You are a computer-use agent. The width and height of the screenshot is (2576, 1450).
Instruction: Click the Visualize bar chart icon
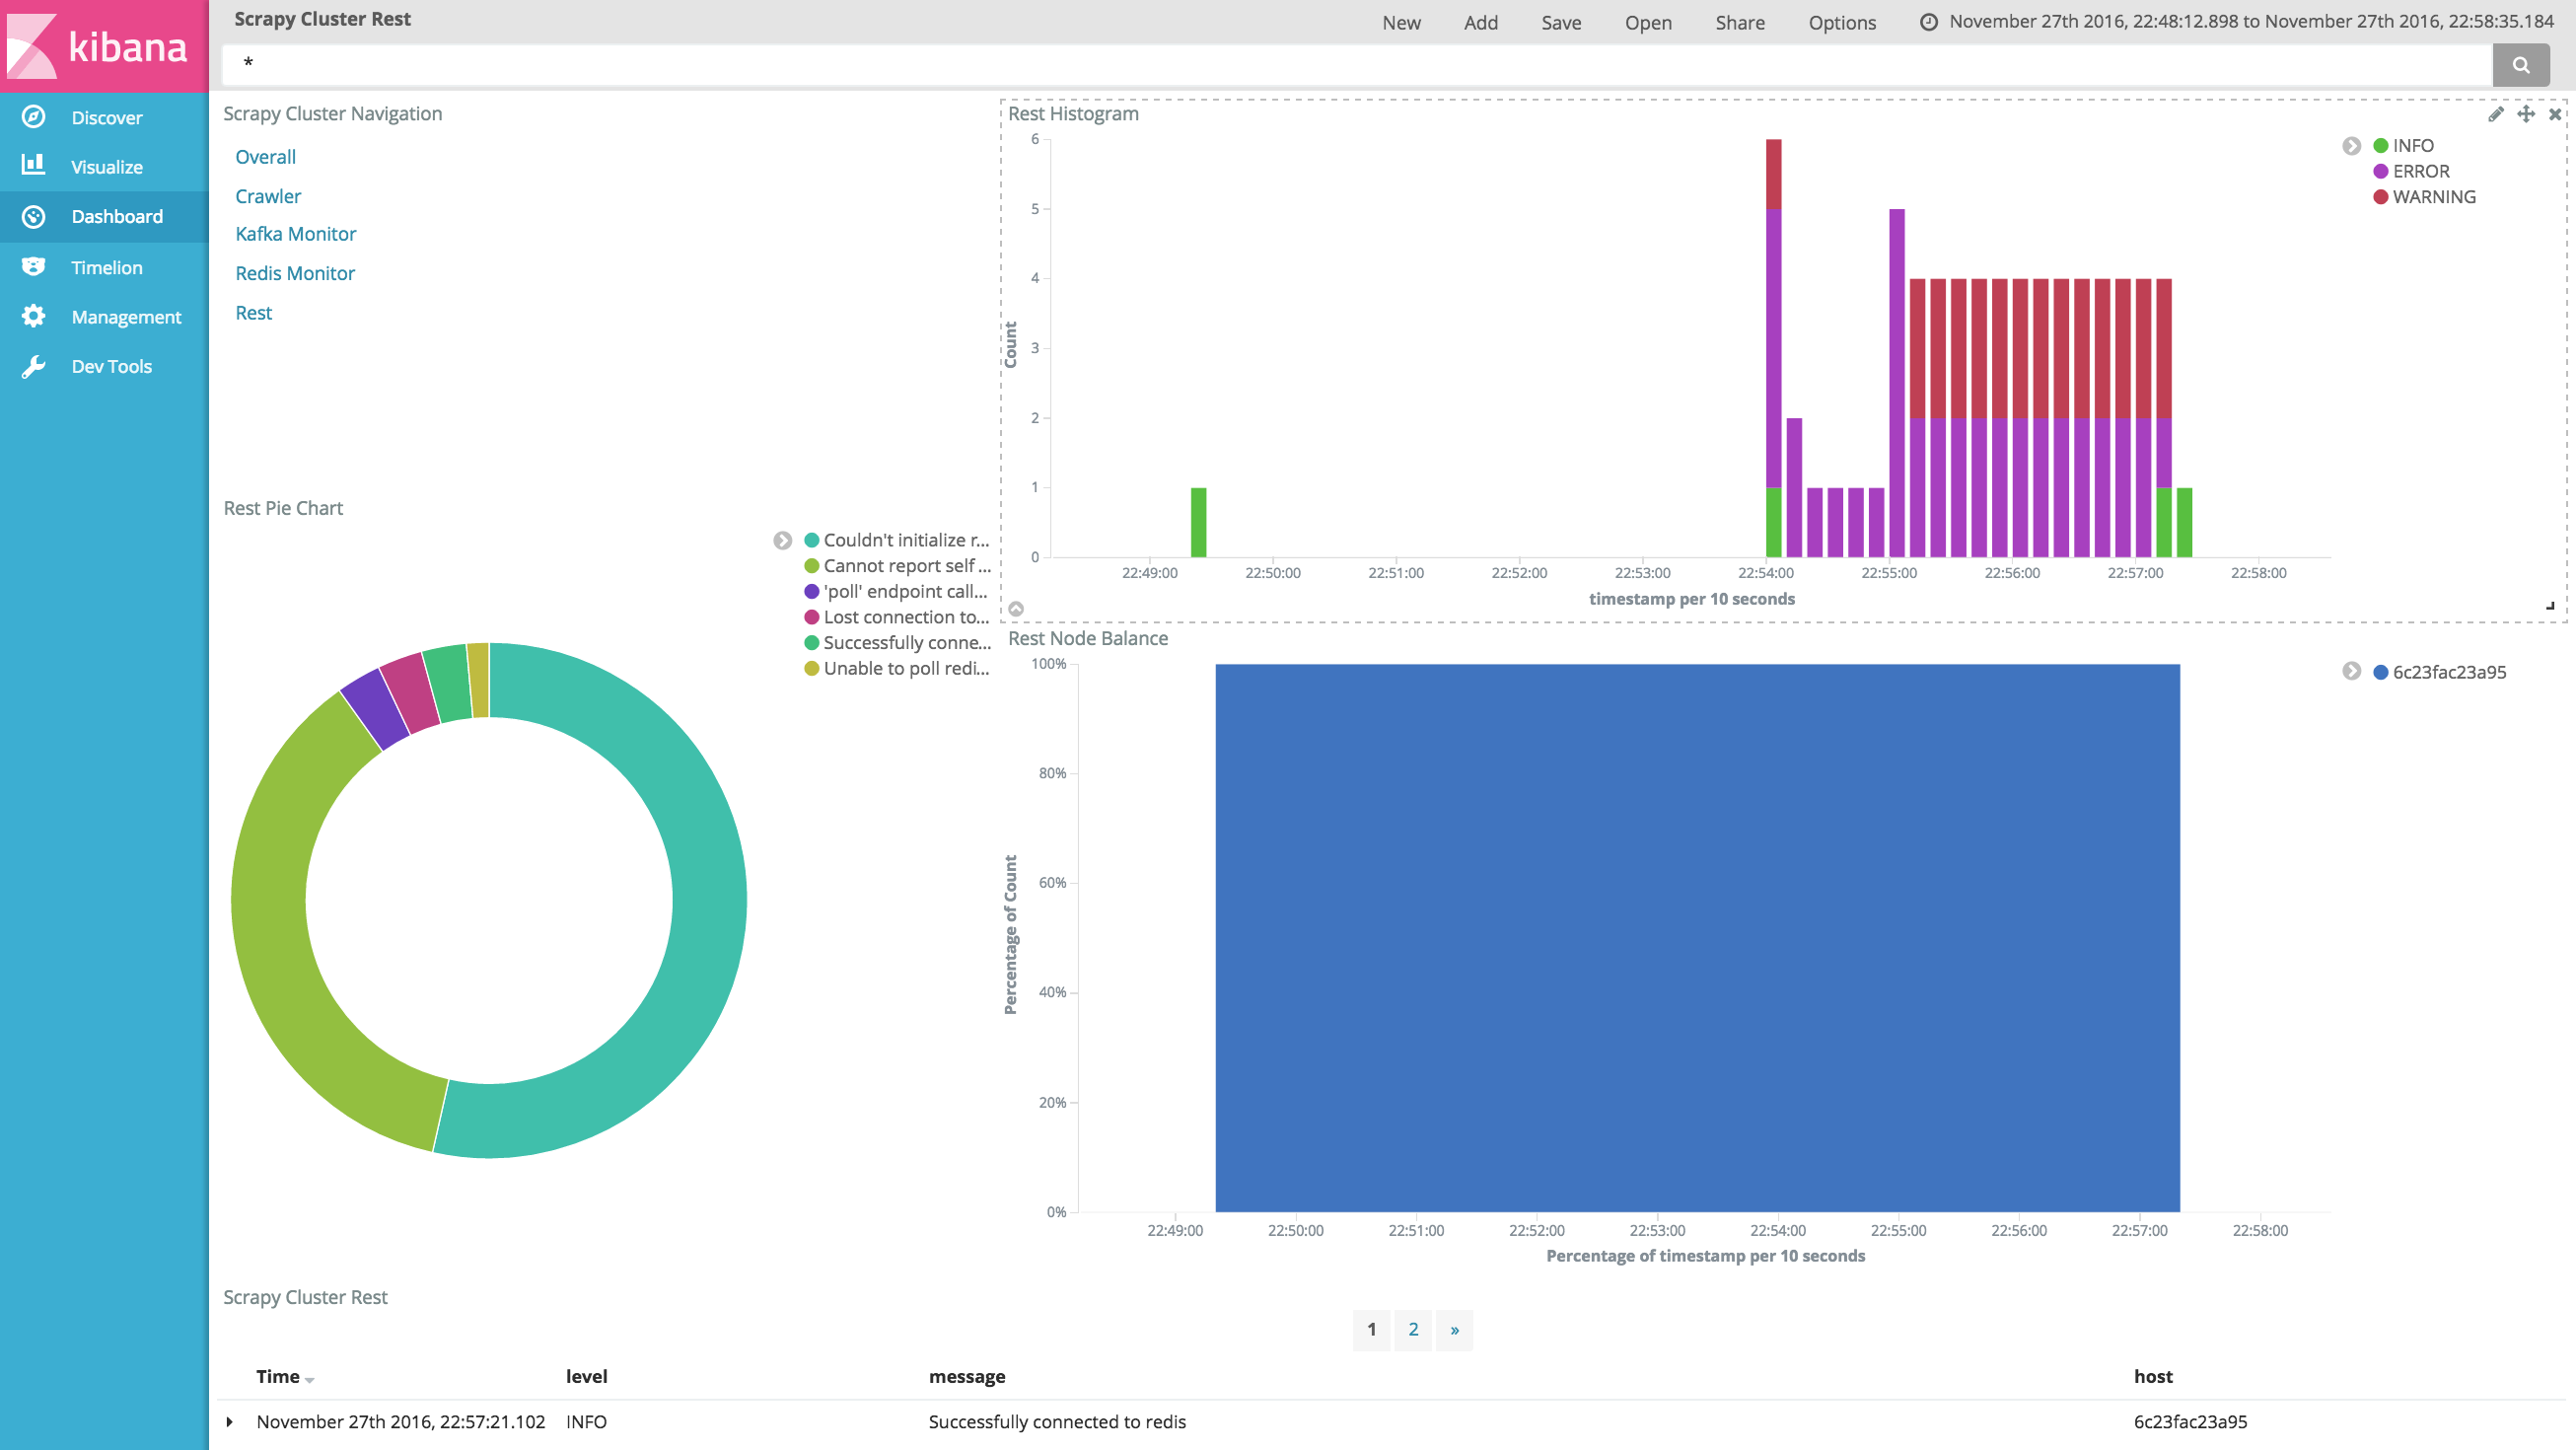point(33,166)
